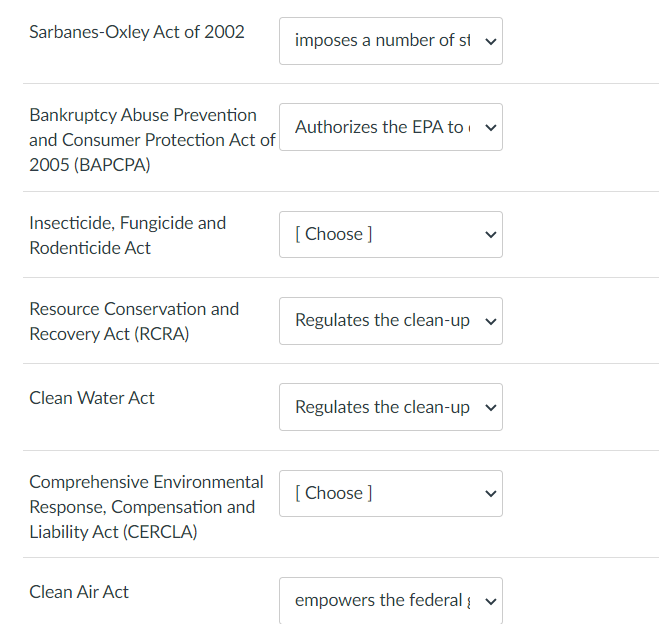Click chevron arrow on Sarbanes-Oxley dropdown
Viewport: 672px width, 624px height.
click(x=489, y=42)
